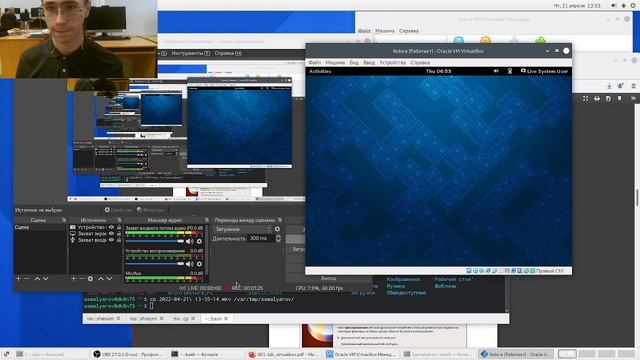Switch to the bash terminal tab
Viewport: 640px width, 360px height.
[216, 318]
